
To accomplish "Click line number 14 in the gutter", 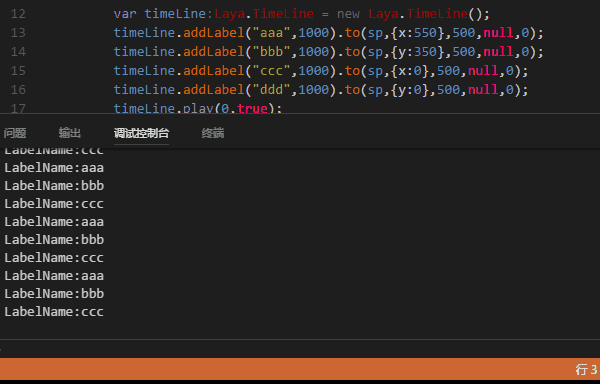I will [x=18, y=52].
